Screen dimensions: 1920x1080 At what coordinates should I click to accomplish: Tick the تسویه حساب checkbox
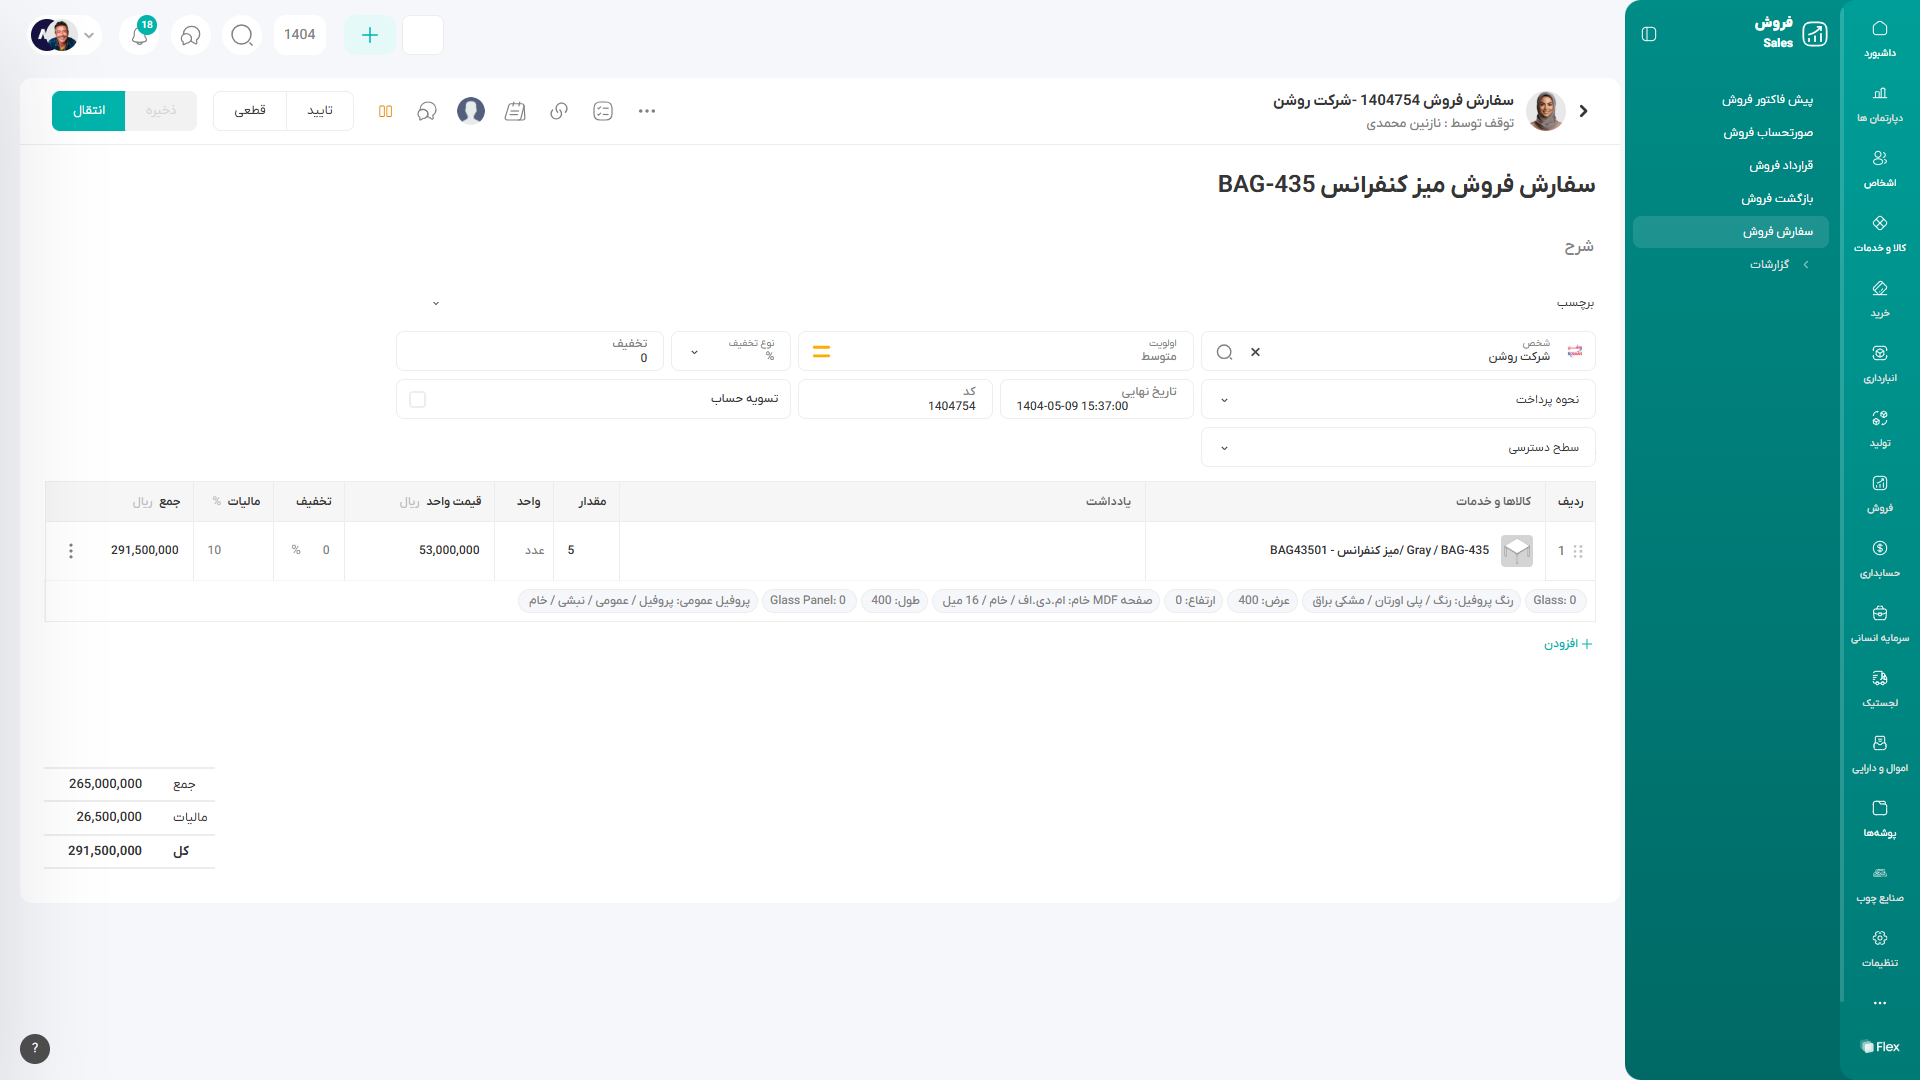point(418,399)
